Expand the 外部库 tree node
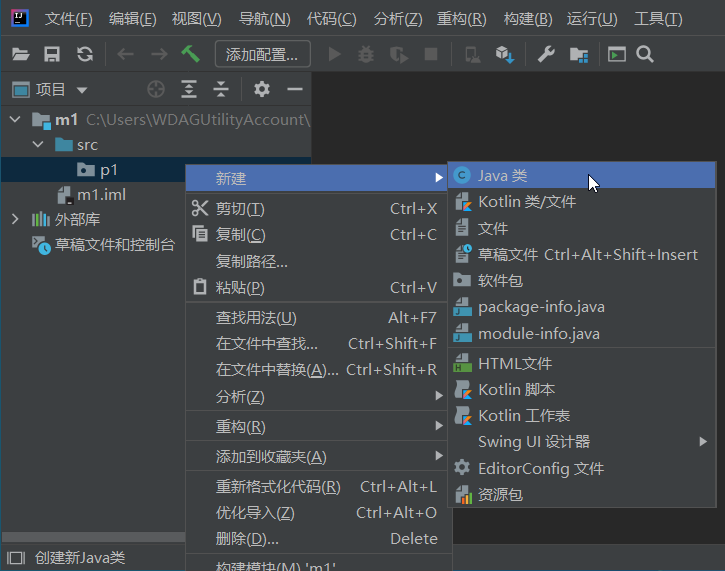This screenshot has height=571, width=725. click(15, 219)
